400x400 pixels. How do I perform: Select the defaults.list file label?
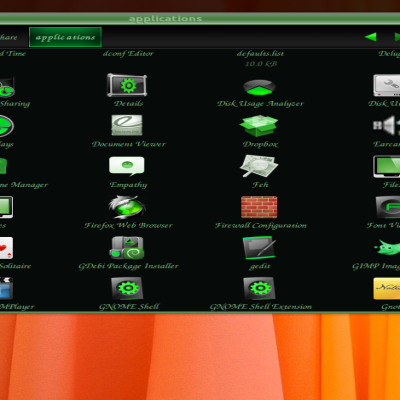(x=260, y=53)
